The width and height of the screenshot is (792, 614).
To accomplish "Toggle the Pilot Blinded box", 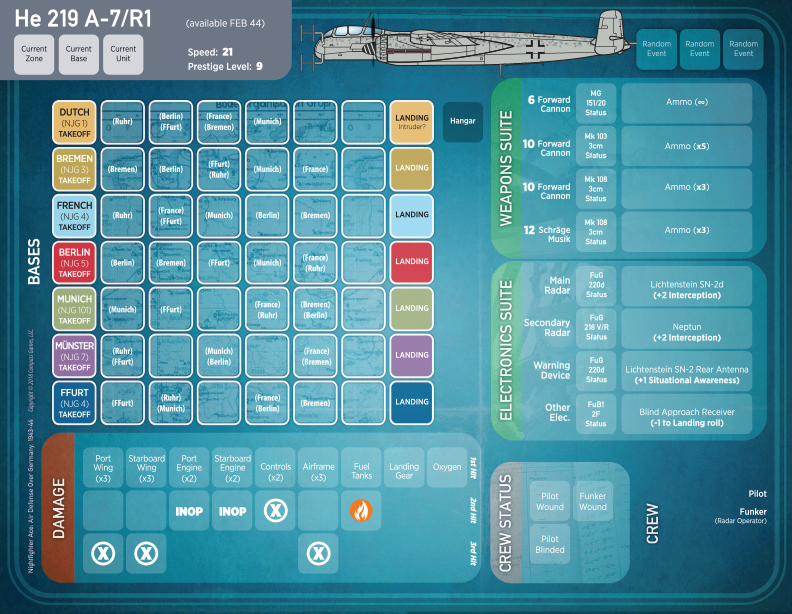I will pyautogui.click(x=549, y=544).
